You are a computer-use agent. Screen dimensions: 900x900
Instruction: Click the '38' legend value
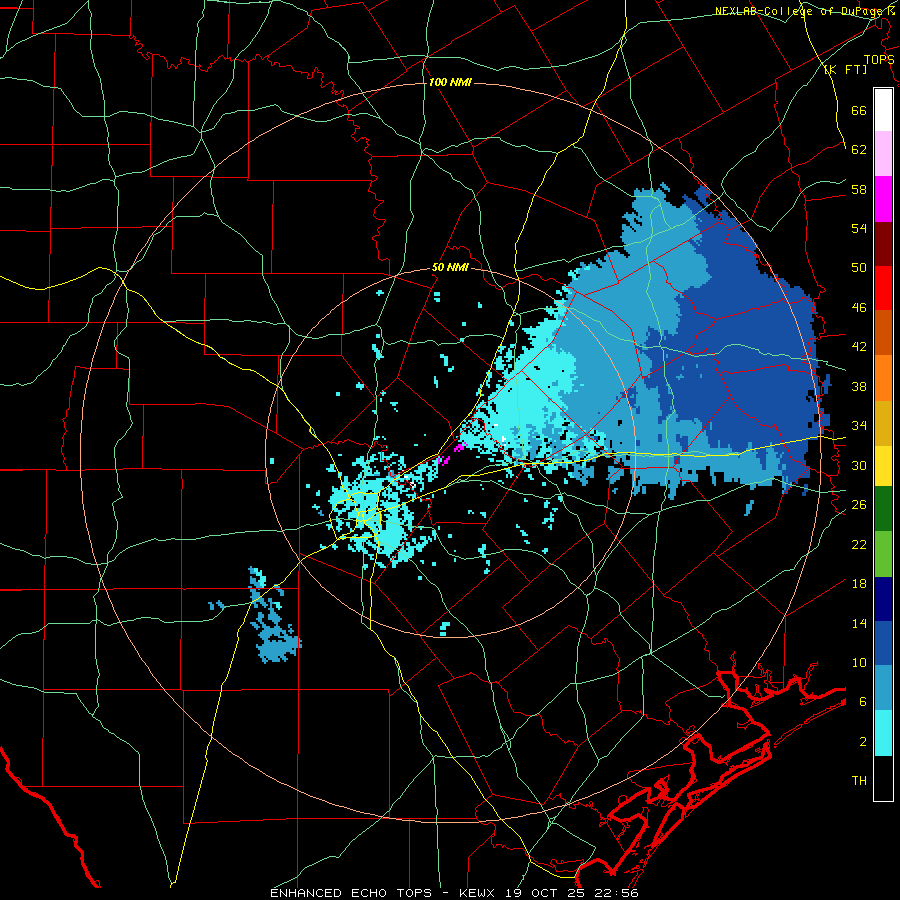point(859,386)
